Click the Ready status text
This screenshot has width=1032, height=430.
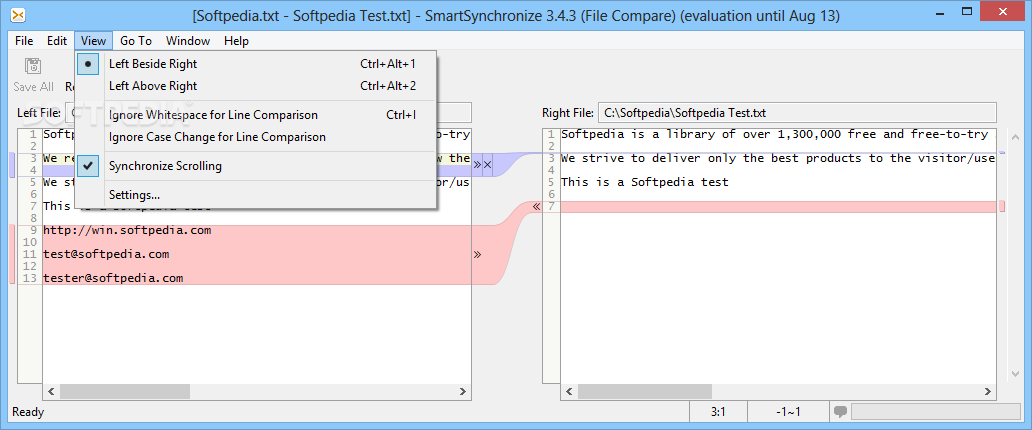(x=28, y=412)
